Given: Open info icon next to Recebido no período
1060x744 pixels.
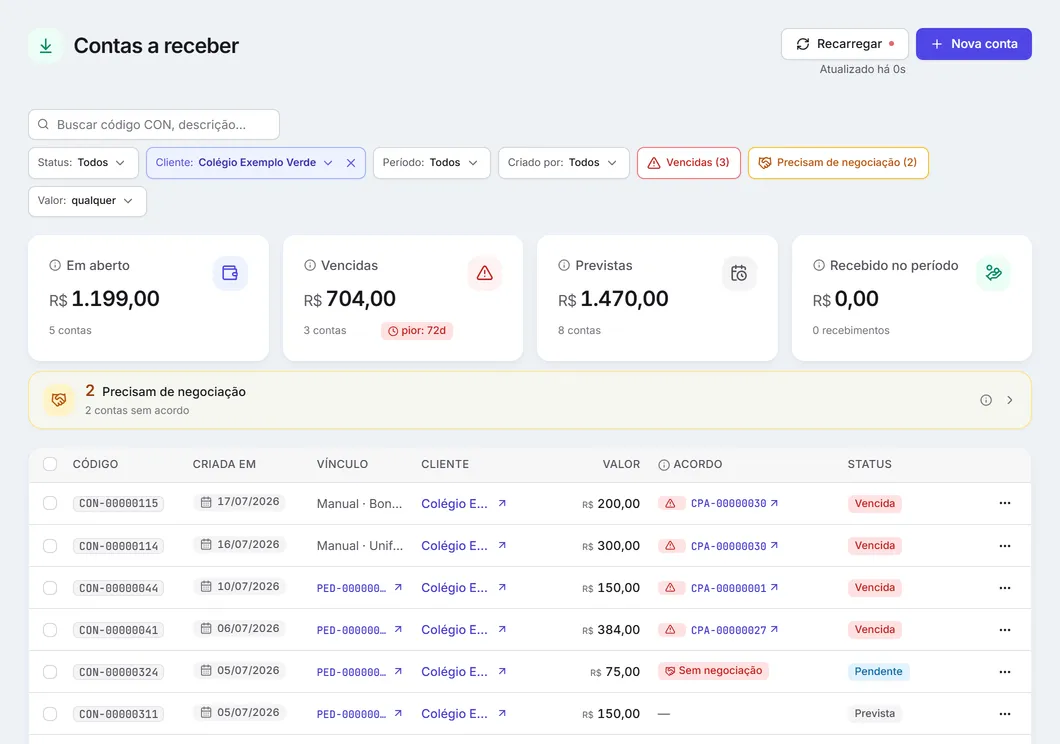Looking at the screenshot, I should [819, 266].
